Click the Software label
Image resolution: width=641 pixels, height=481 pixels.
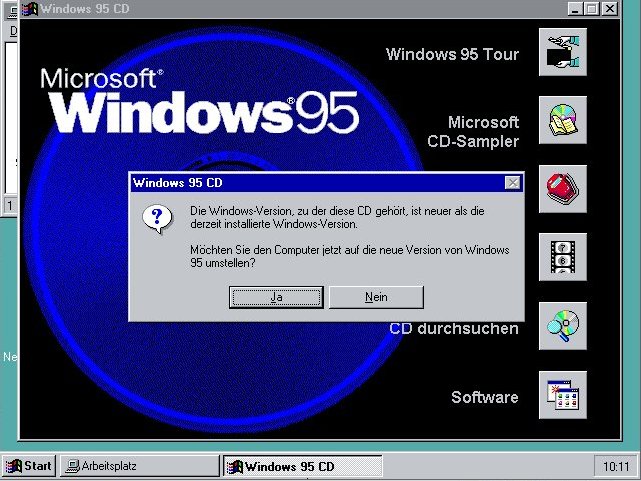[x=485, y=397]
